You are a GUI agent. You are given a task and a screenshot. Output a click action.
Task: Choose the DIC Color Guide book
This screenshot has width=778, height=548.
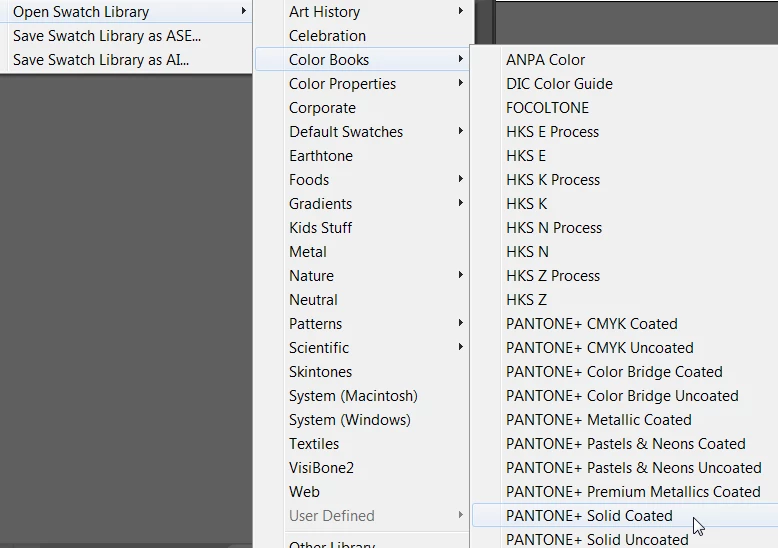(x=625, y=84)
